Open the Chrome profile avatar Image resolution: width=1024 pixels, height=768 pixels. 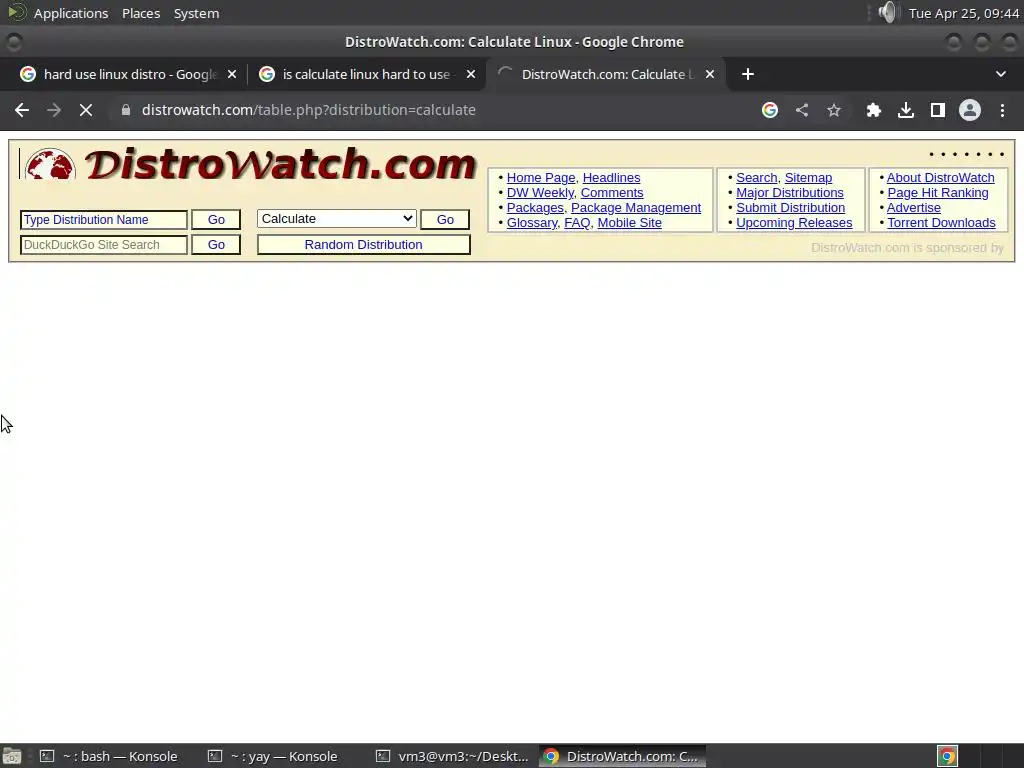[x=970, y=110]
